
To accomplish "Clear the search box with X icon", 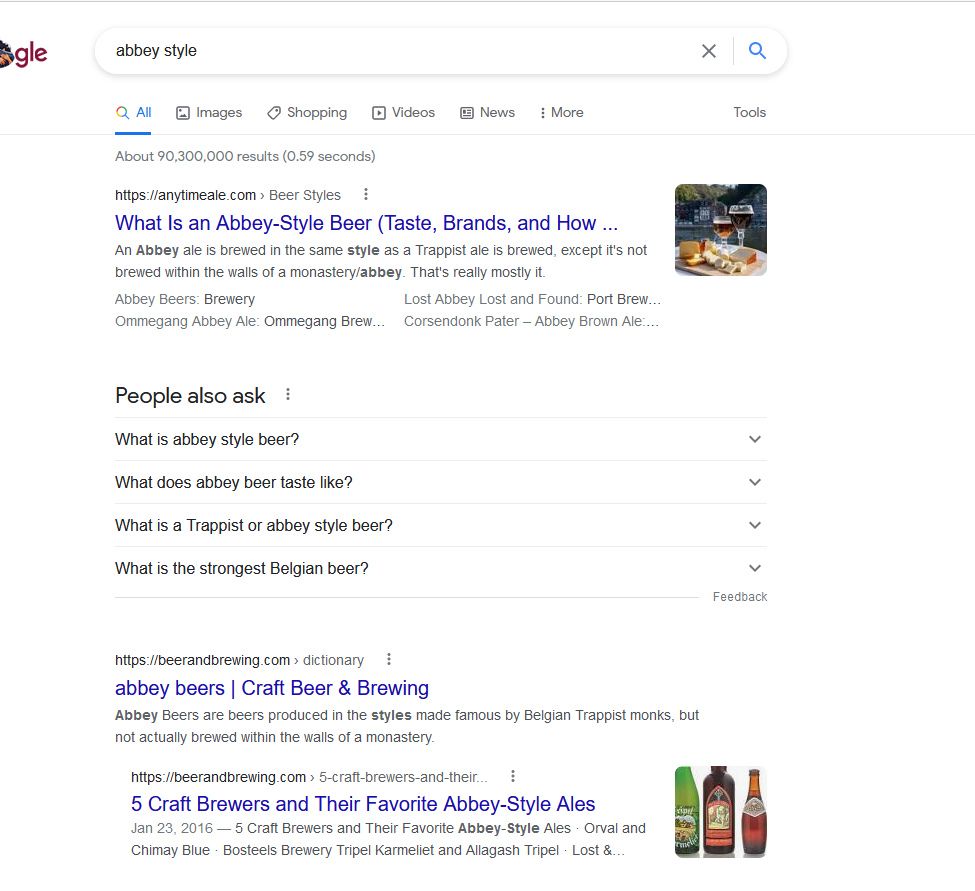I will coord(708,51).
